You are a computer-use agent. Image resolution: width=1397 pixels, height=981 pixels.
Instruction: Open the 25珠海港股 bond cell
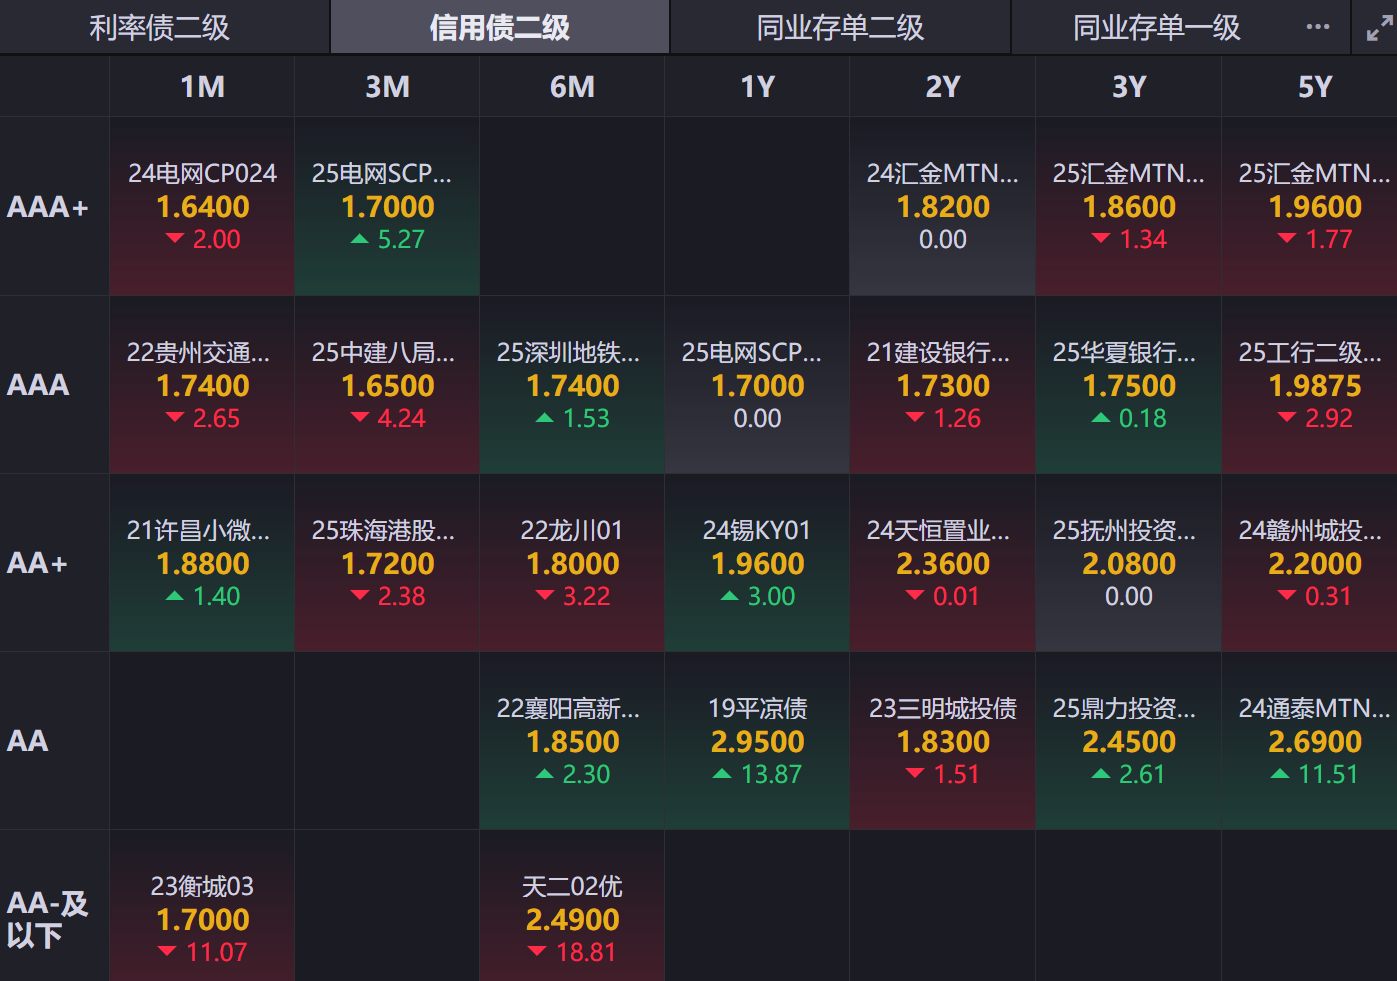(387, 563)
